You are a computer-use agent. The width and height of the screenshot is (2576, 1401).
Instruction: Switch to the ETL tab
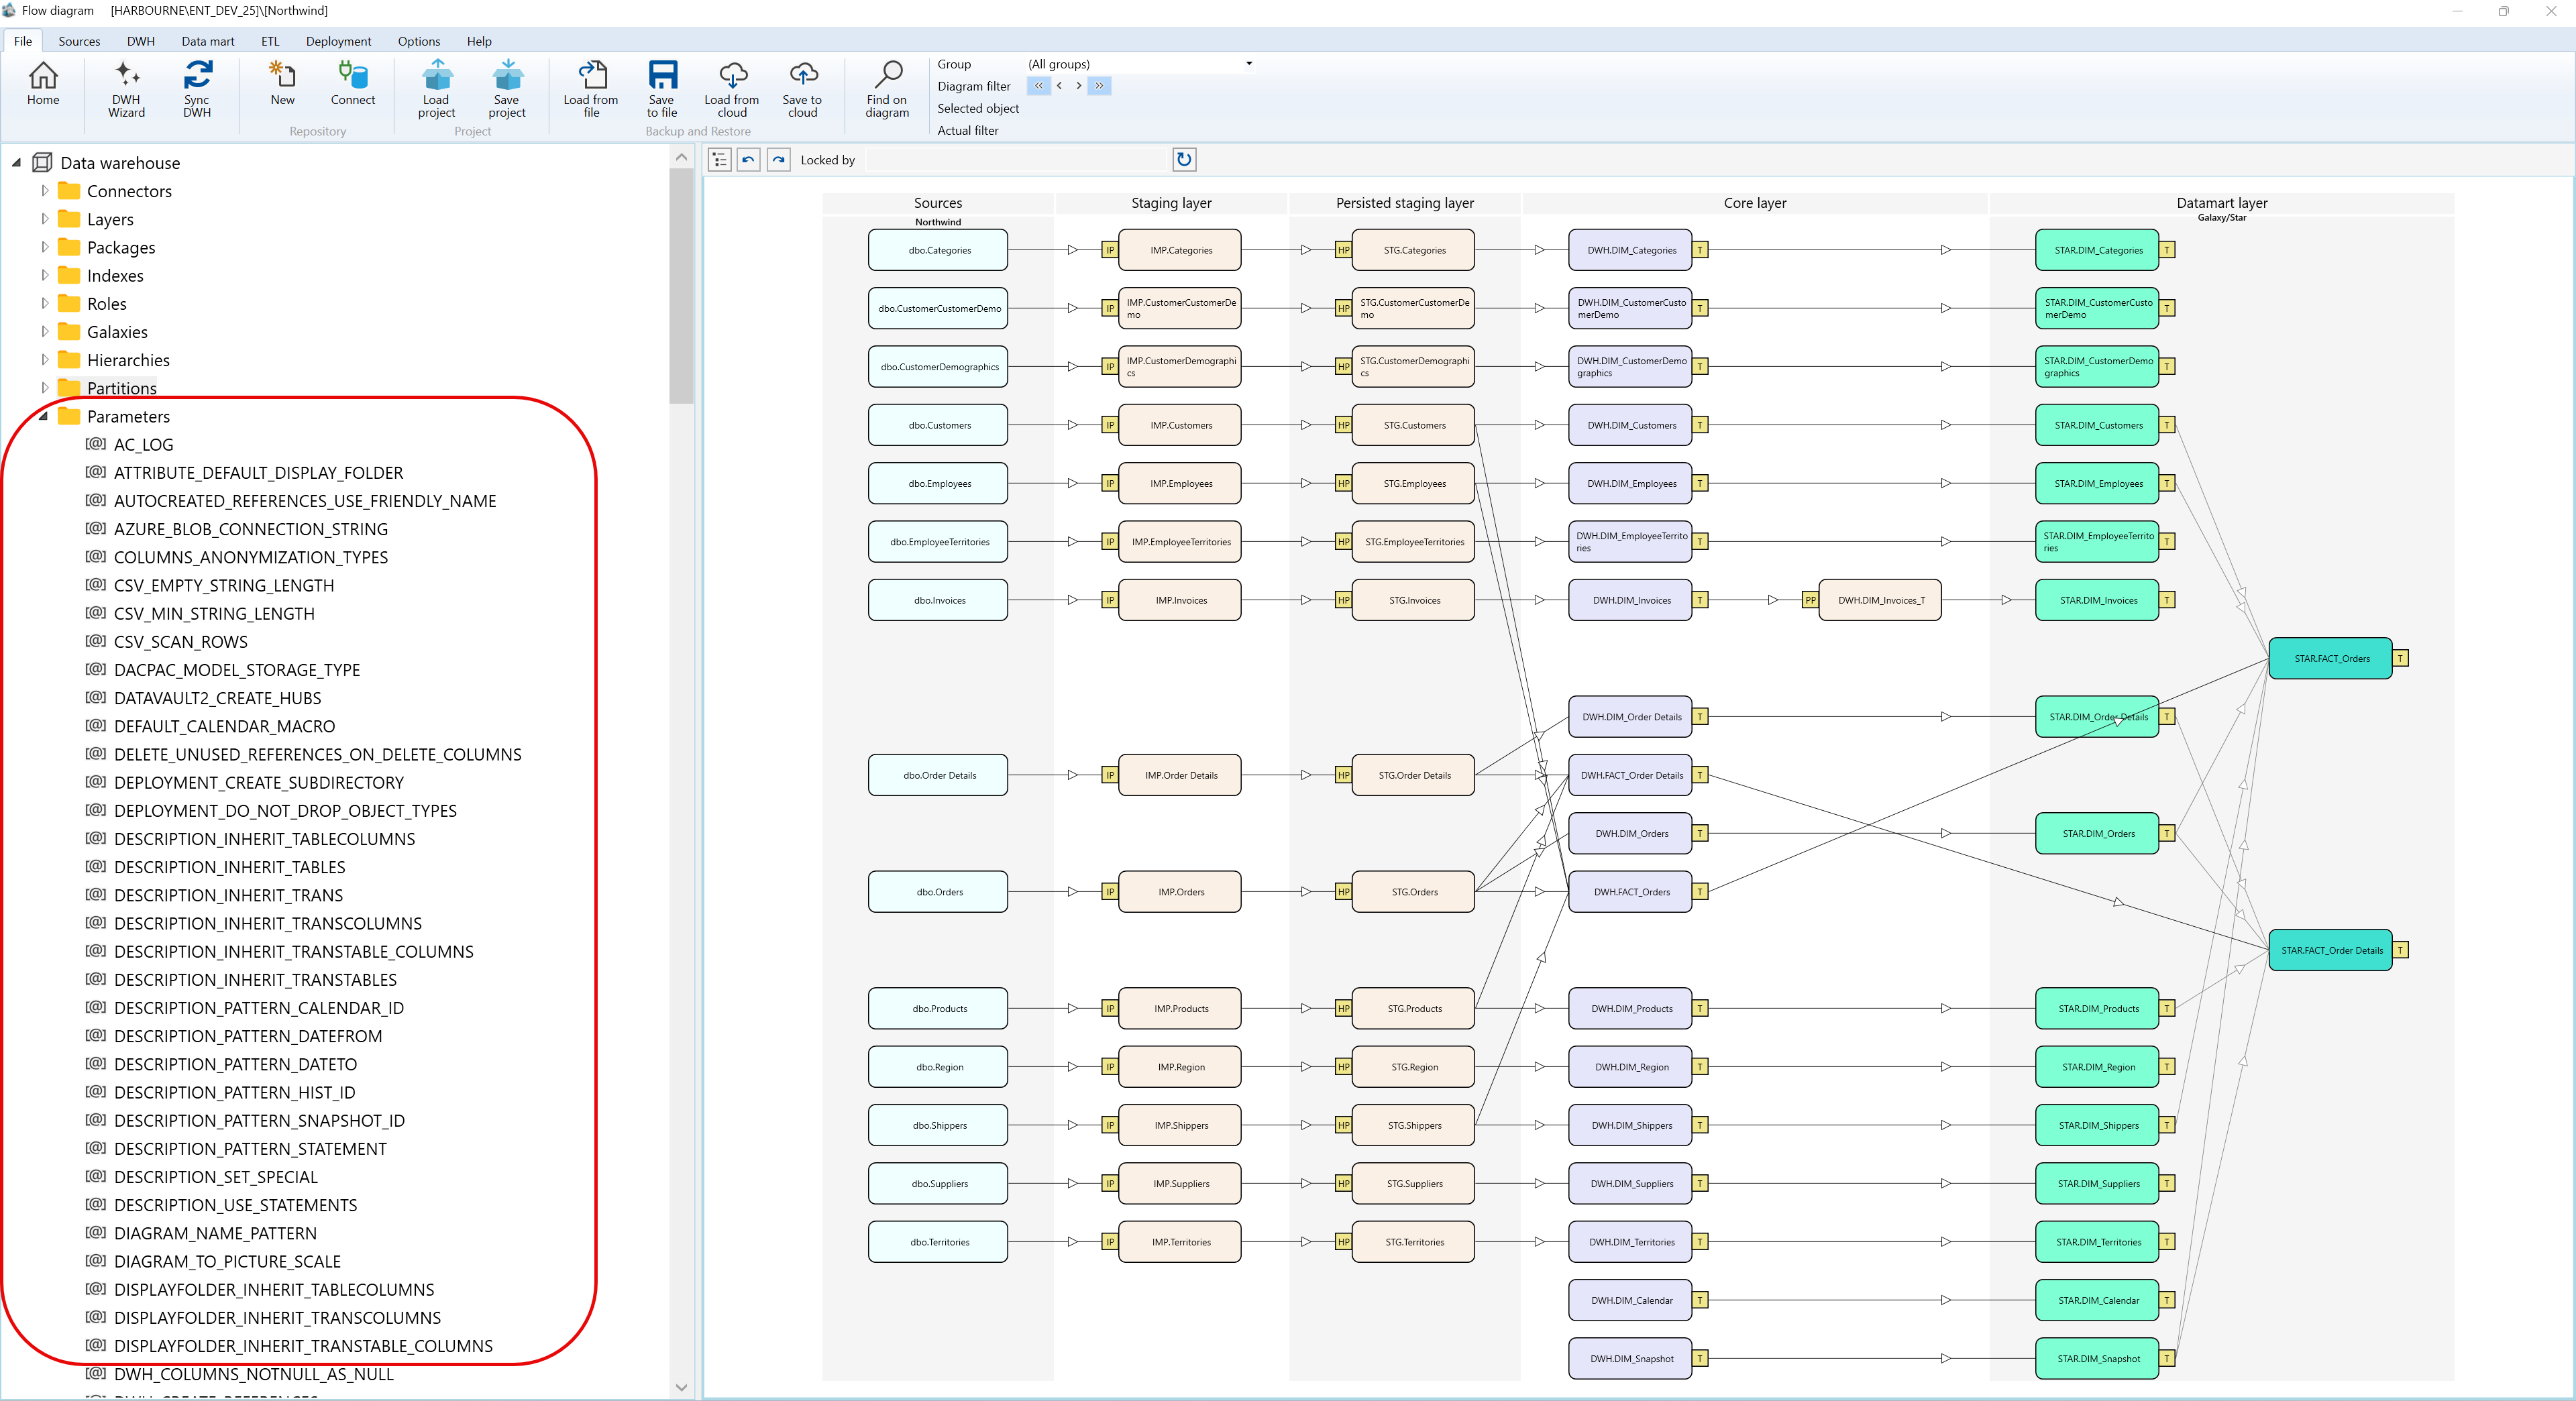coord(270,41)
